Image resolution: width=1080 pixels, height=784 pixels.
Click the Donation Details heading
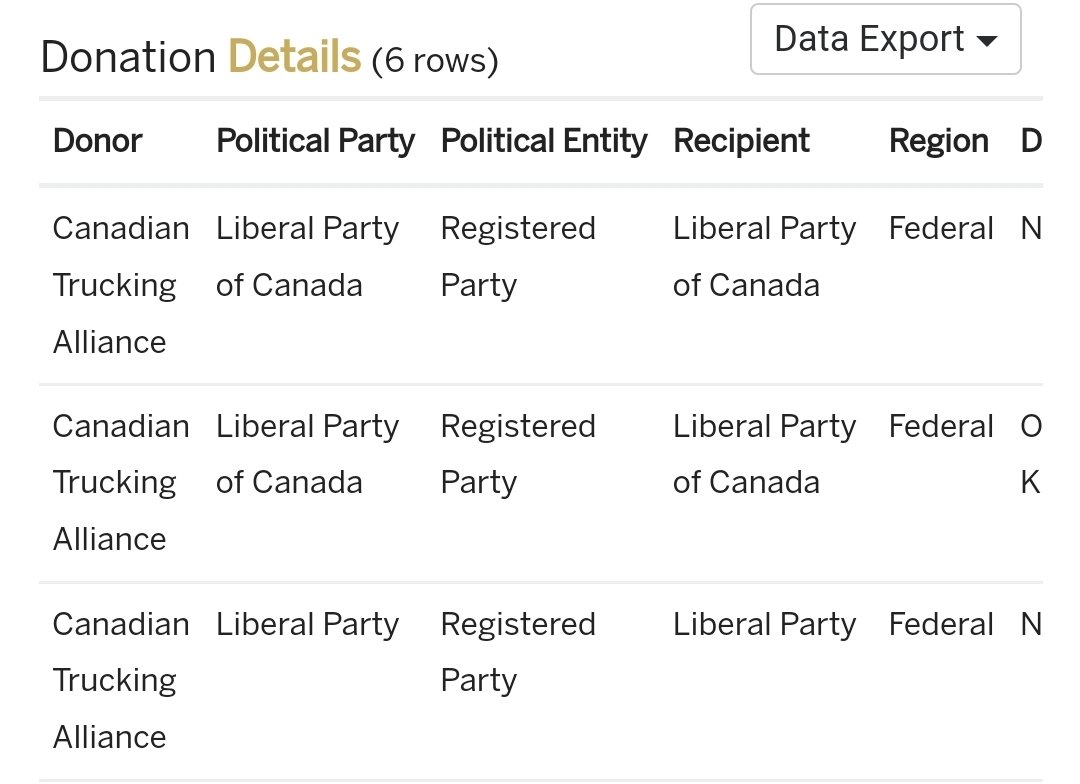pos(200,57)
